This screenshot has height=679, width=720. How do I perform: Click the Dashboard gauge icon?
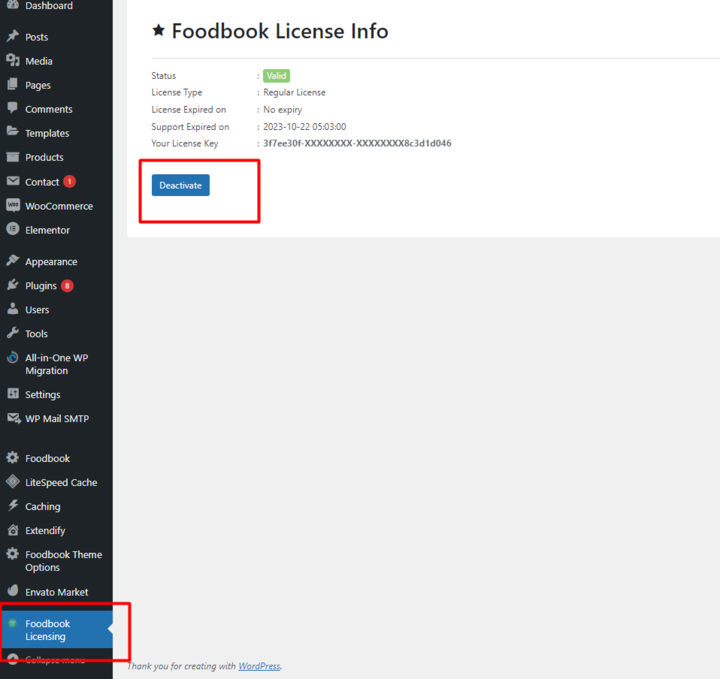point(13,5)
